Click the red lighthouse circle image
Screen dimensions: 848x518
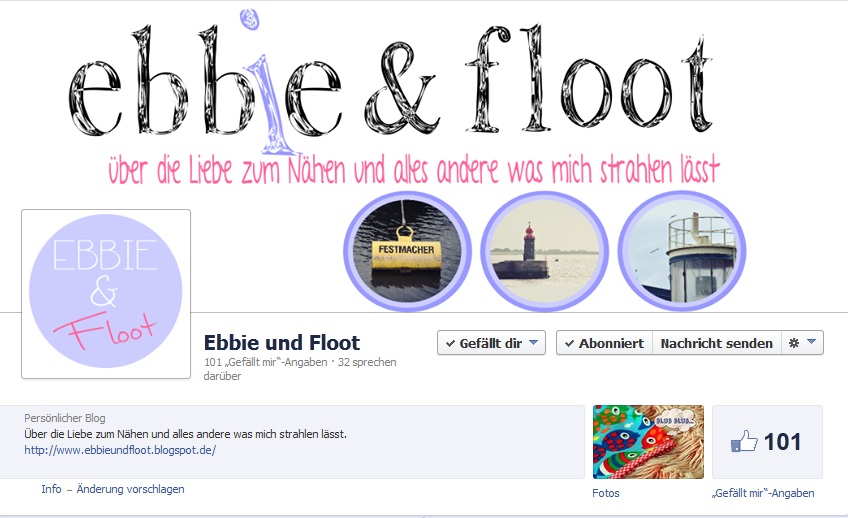click(545, 251)
